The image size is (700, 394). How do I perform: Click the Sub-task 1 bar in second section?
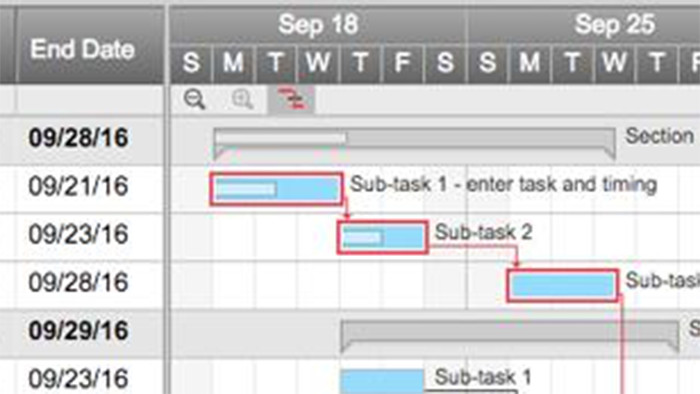click(382, 382)
